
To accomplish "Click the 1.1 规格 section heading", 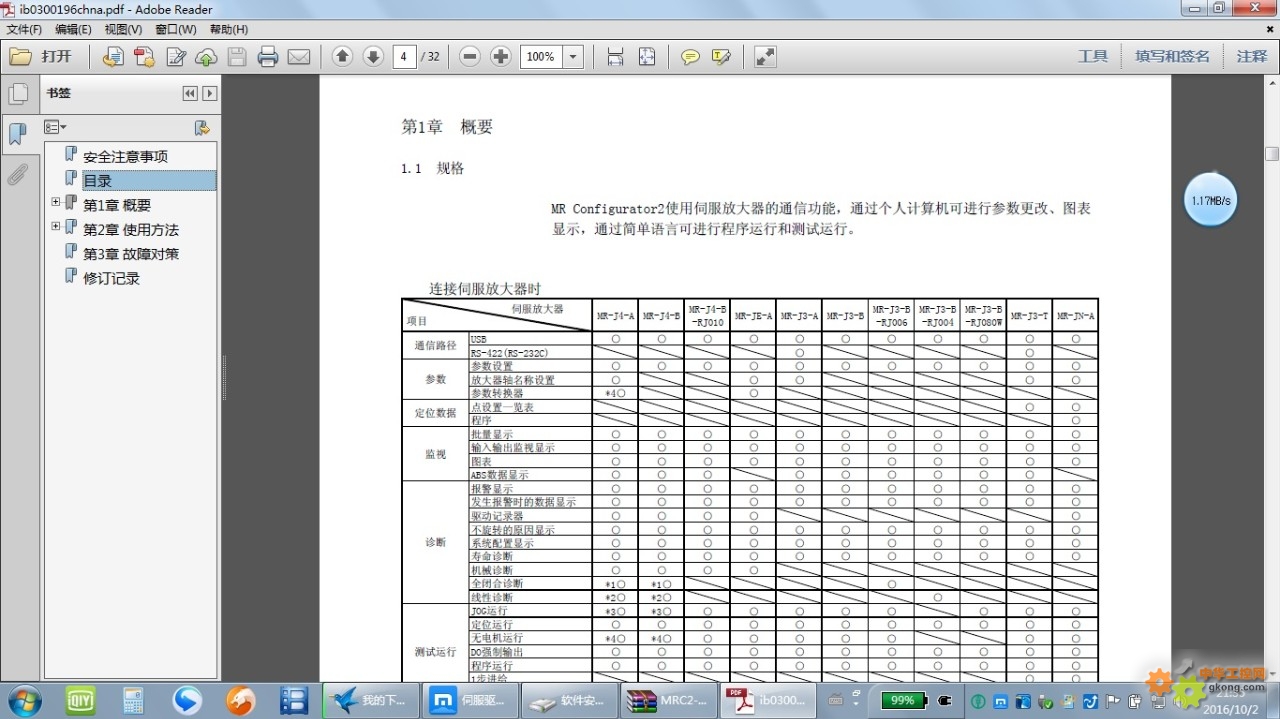I will [433, 169].
